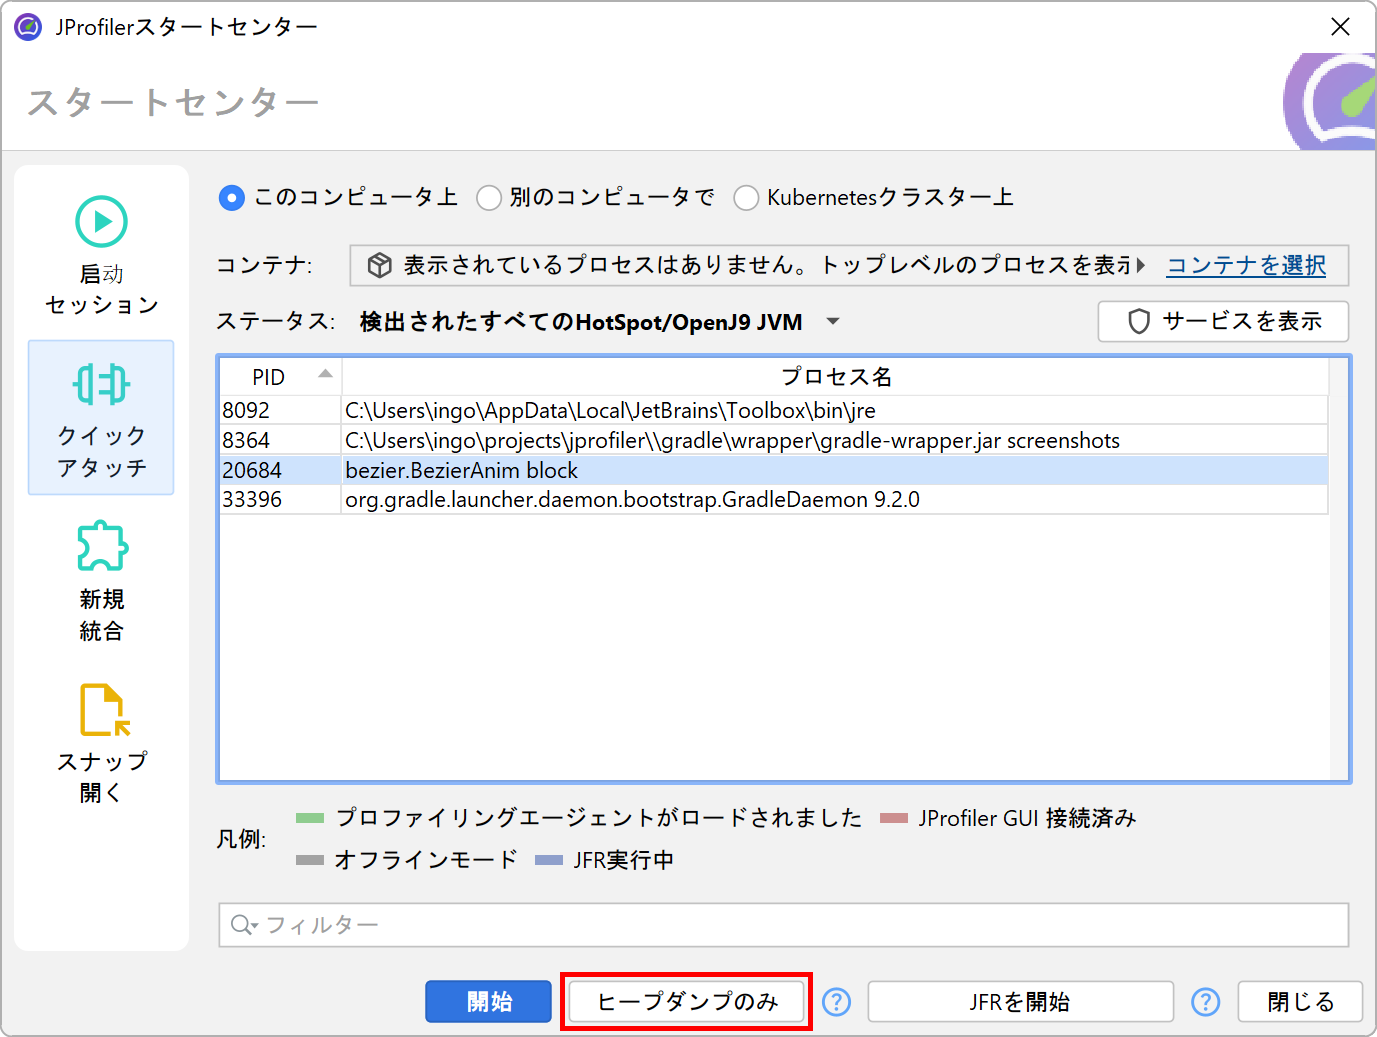Select Kubernetesクラスター上 radio button
Viewport: 1377px width, 1037px height.
[746, 198]
